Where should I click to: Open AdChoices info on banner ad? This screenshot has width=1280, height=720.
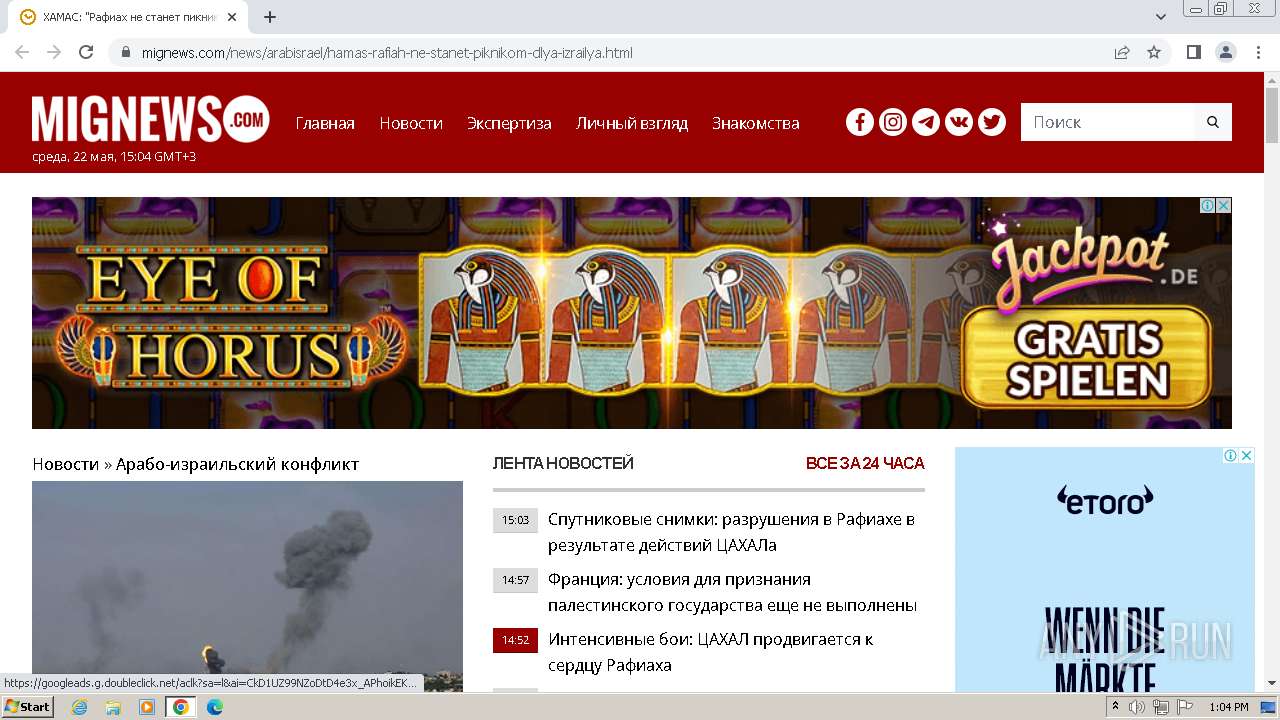(1208, 205)
